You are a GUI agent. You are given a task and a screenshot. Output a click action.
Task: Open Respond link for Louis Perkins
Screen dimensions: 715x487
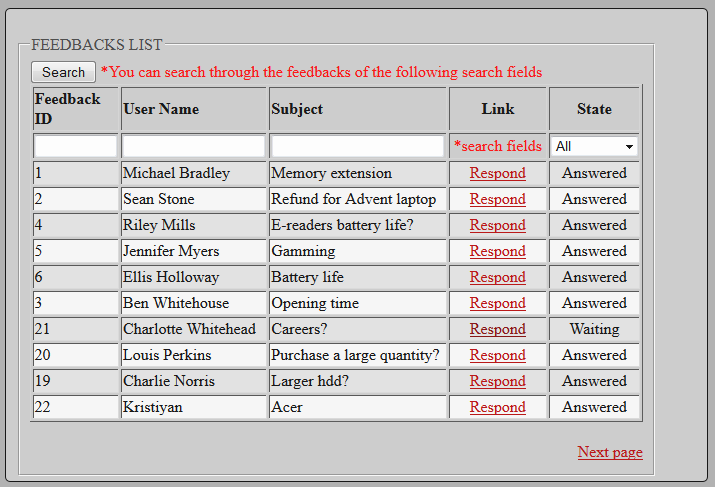click(x=497, y=355)
